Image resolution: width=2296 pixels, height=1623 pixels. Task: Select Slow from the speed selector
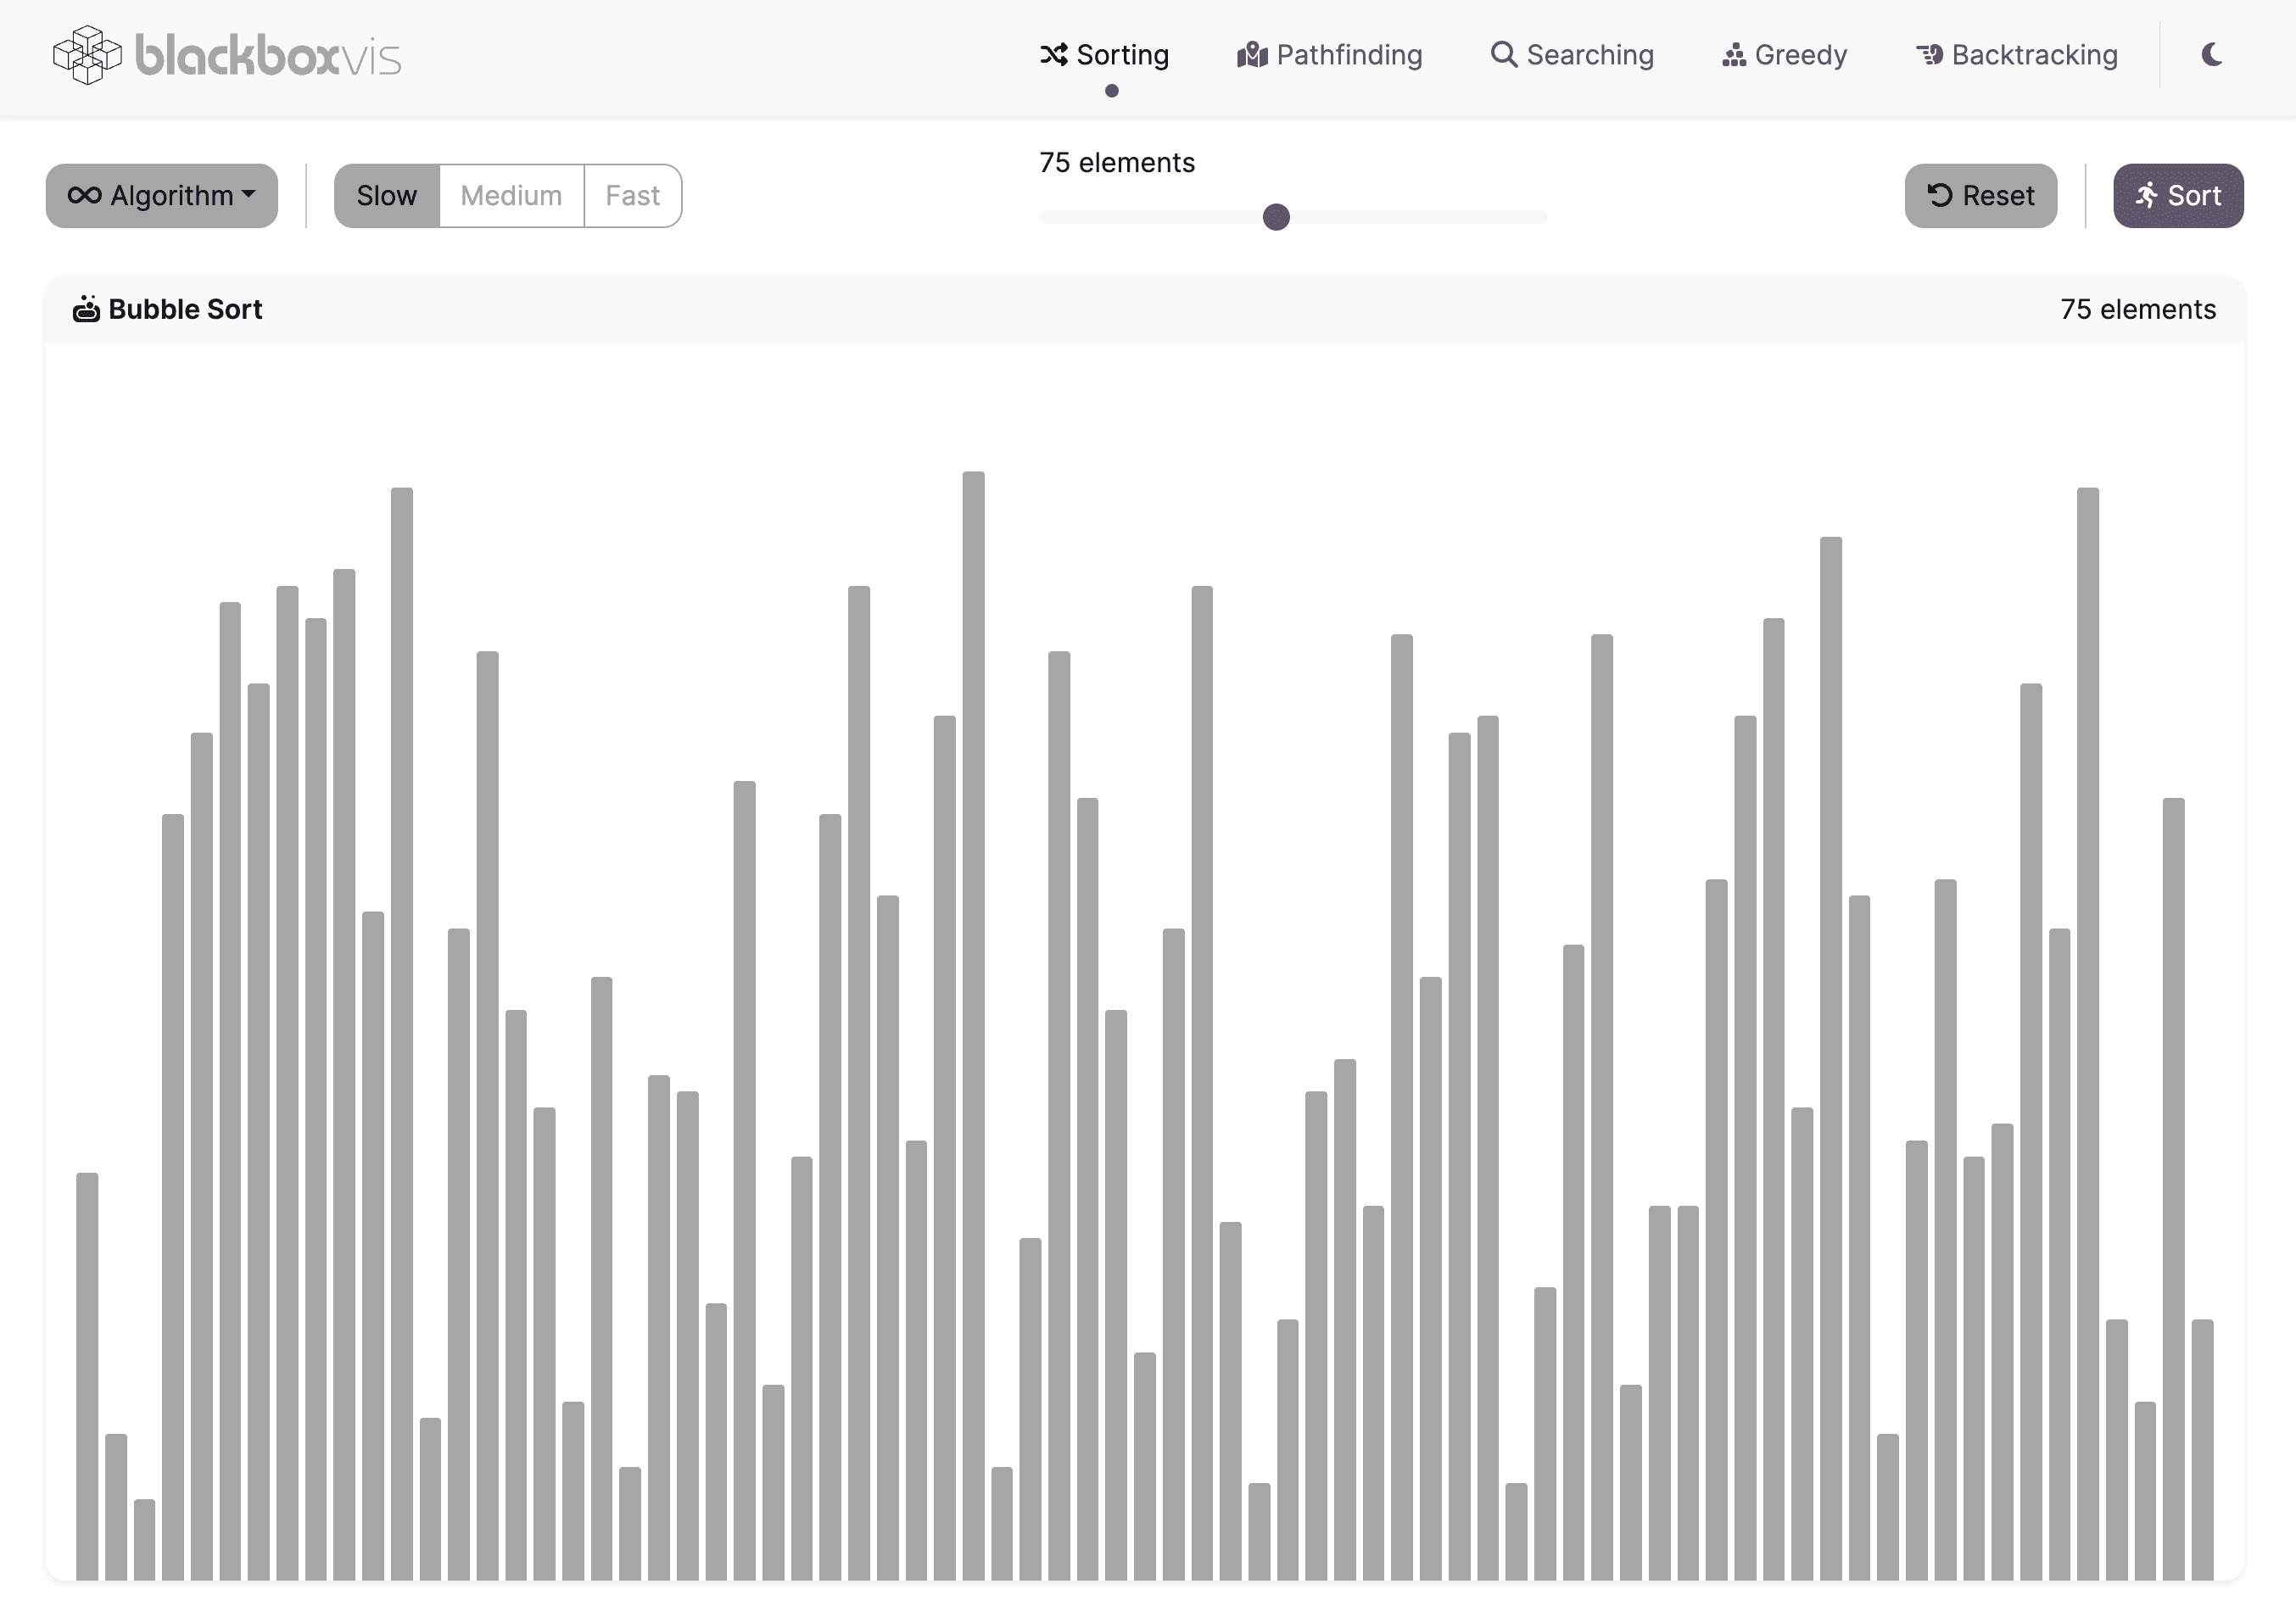click(386, 195)
